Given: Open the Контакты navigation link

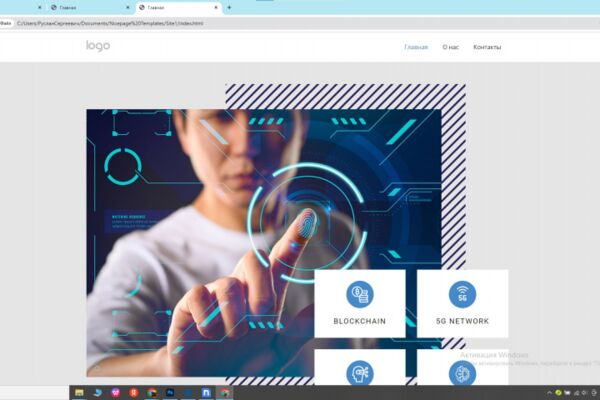Looking at the screenshot, I should coord(487,47).
